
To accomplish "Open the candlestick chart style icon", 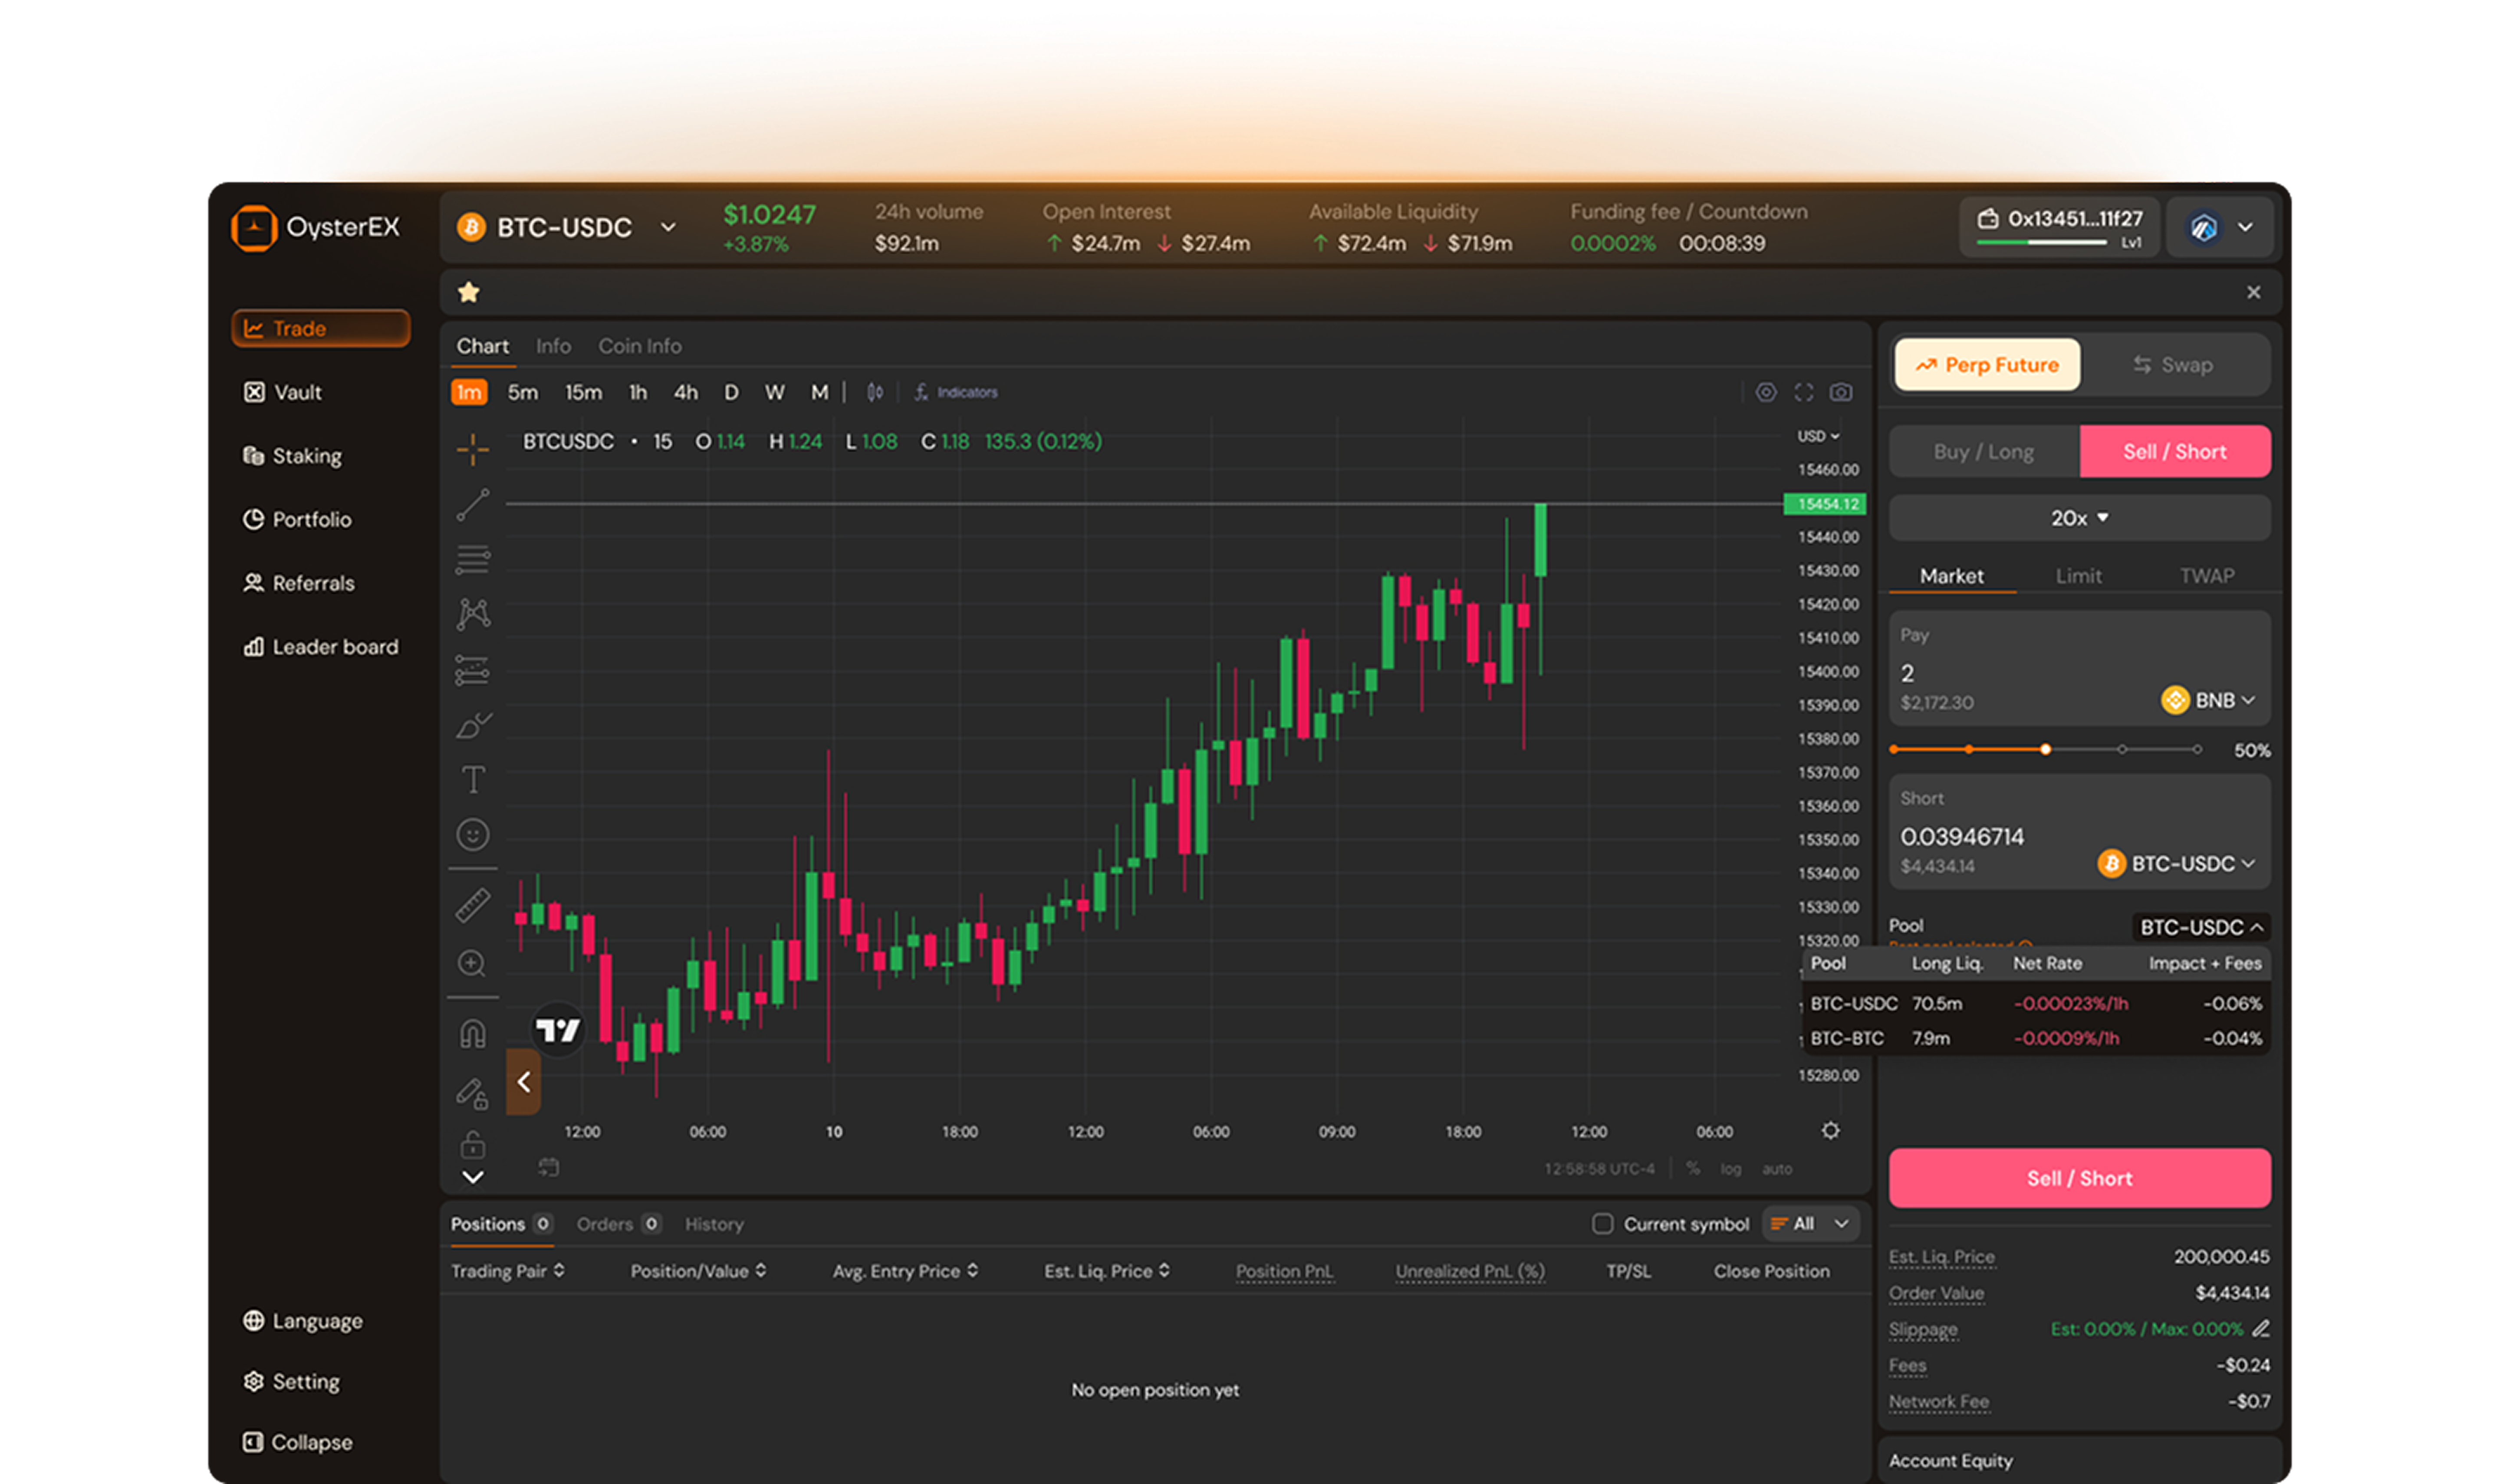I will pos(875,392).
